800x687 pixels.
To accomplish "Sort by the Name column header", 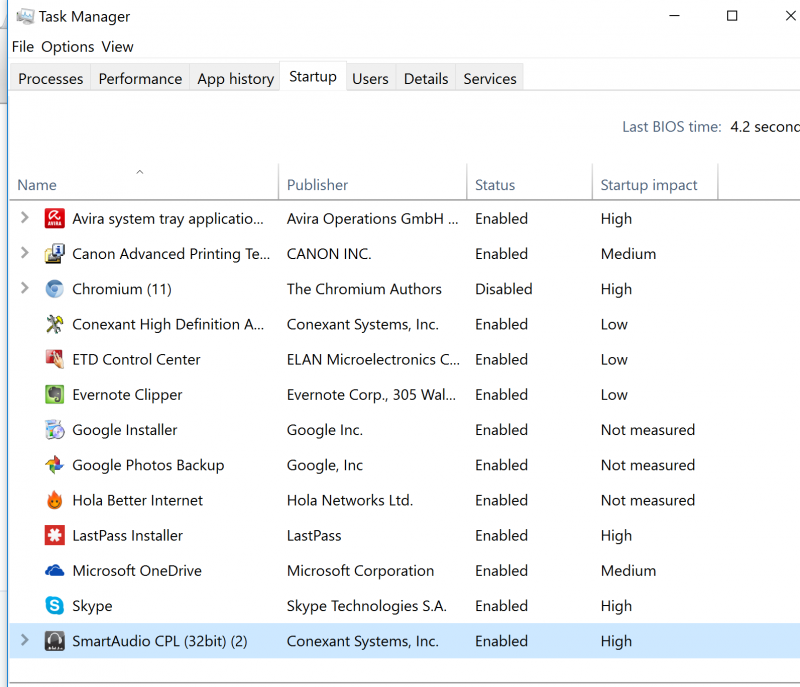I will [x=144, y=182].
